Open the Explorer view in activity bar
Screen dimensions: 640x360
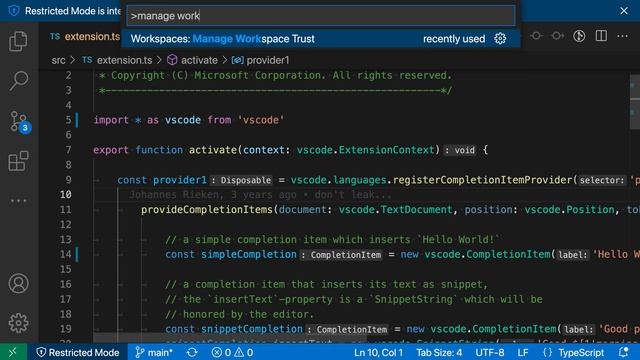[18, 41]
